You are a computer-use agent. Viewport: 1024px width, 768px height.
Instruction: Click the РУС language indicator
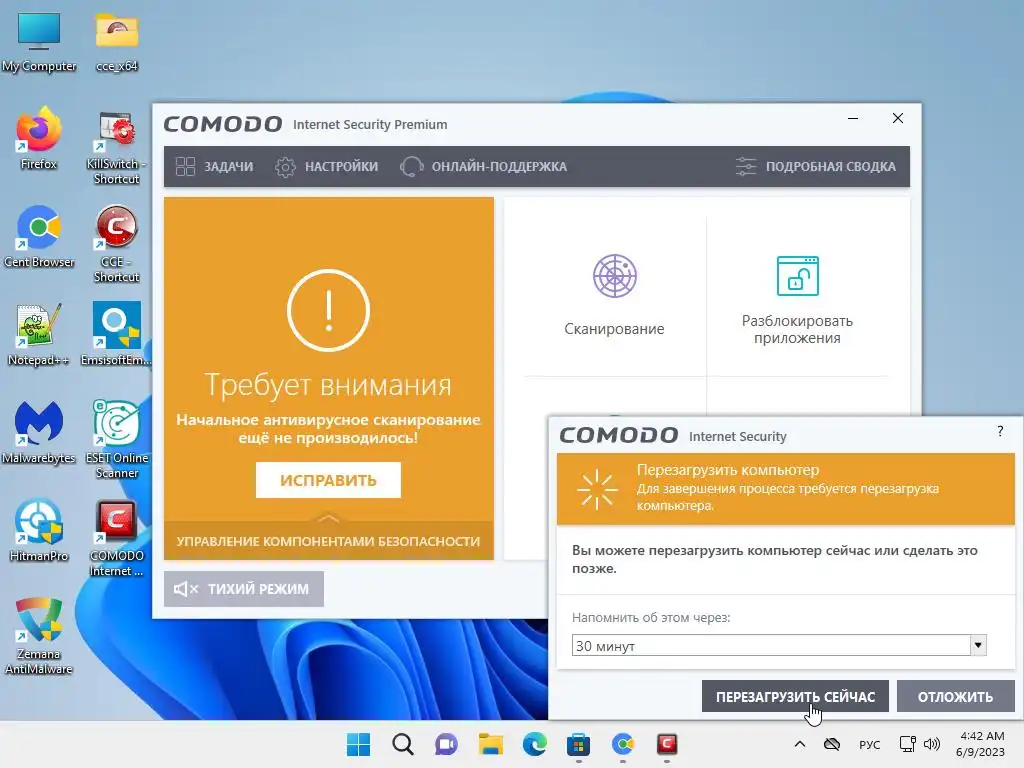coord(869,744)
